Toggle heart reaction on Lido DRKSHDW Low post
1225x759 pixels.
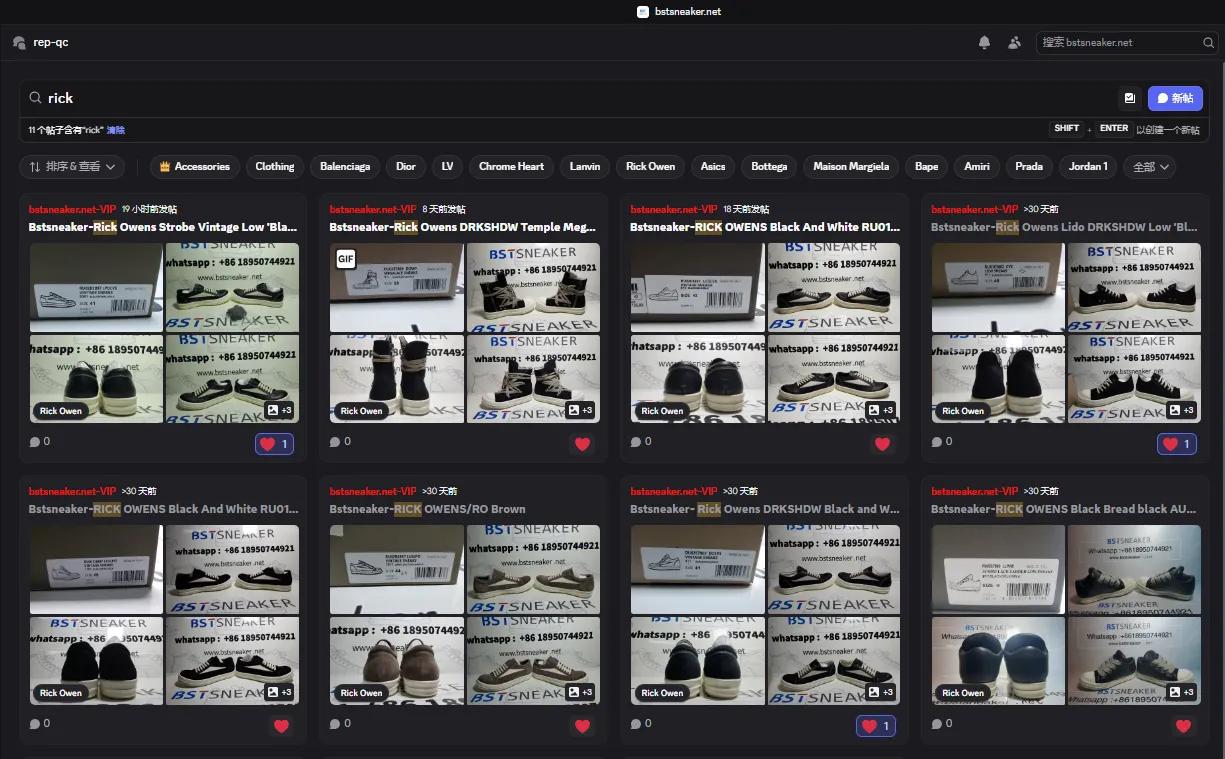1177,444
